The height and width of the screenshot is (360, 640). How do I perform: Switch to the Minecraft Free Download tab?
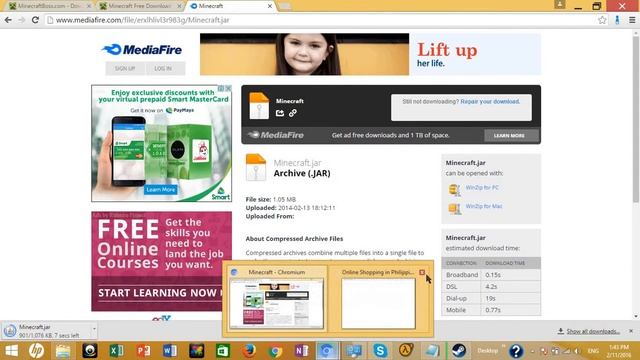[x=141, y=6]
